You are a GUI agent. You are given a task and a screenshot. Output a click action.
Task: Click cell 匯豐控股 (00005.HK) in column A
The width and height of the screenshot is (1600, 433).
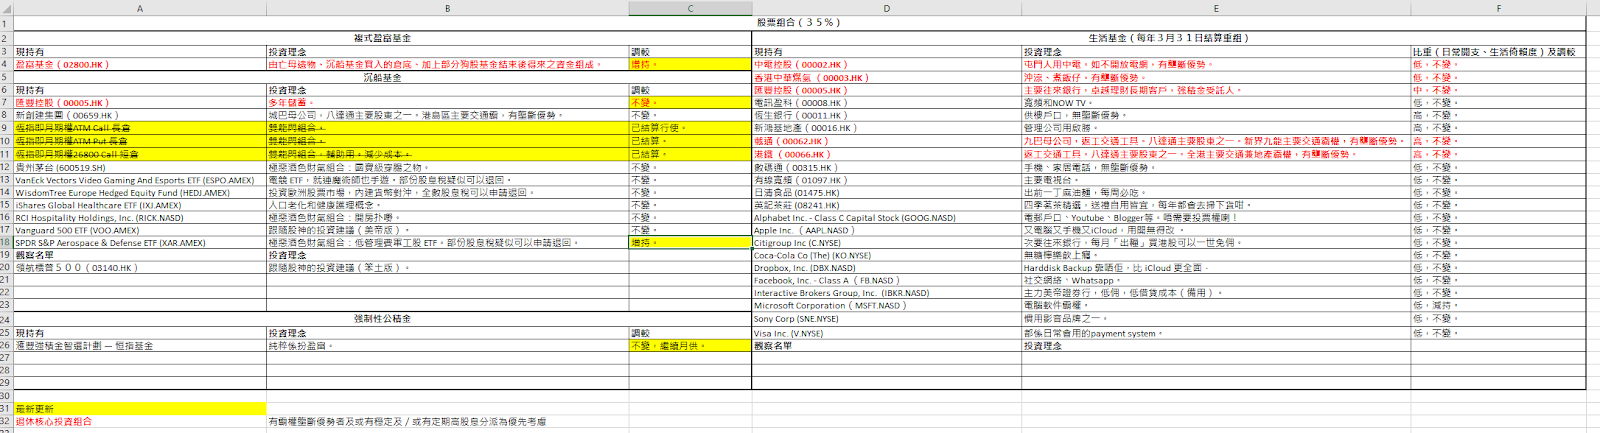pos(140,102)
